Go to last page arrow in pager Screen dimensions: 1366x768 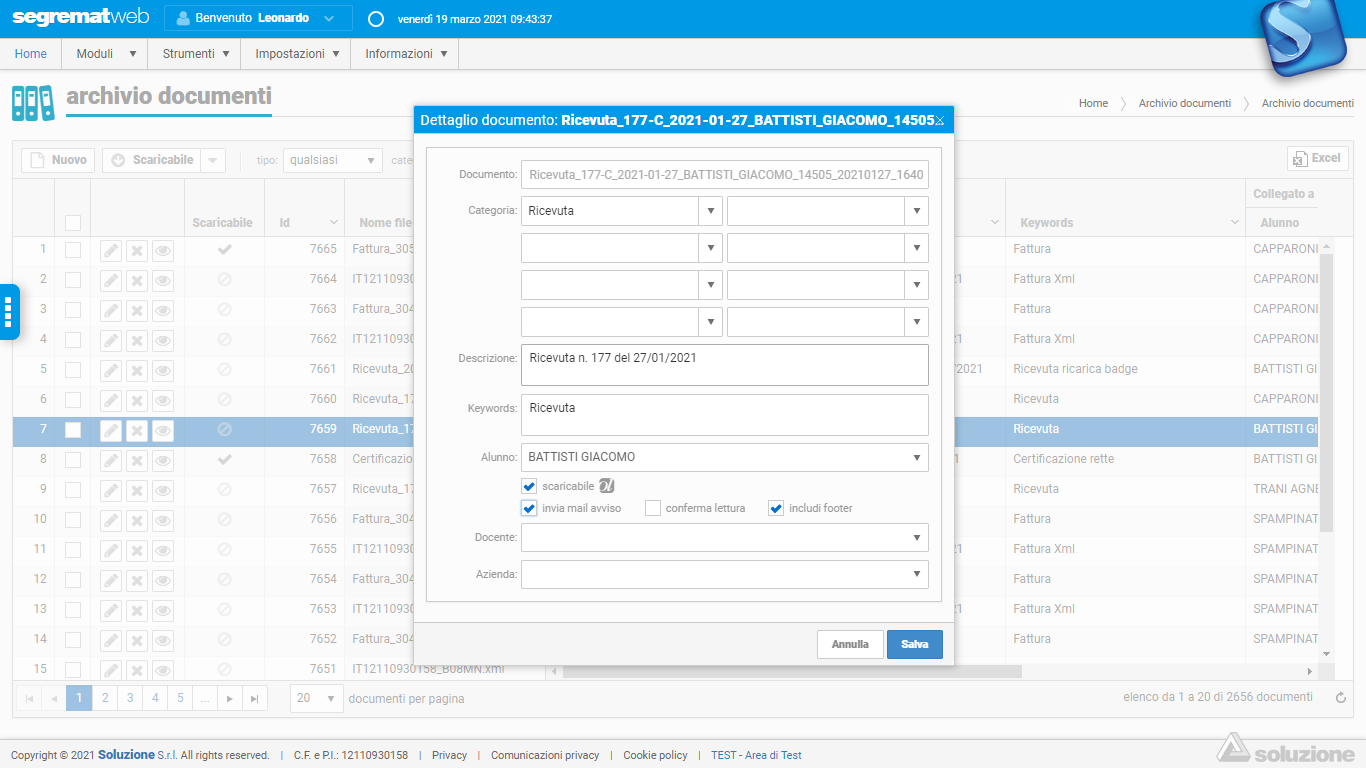click(255, 698)
